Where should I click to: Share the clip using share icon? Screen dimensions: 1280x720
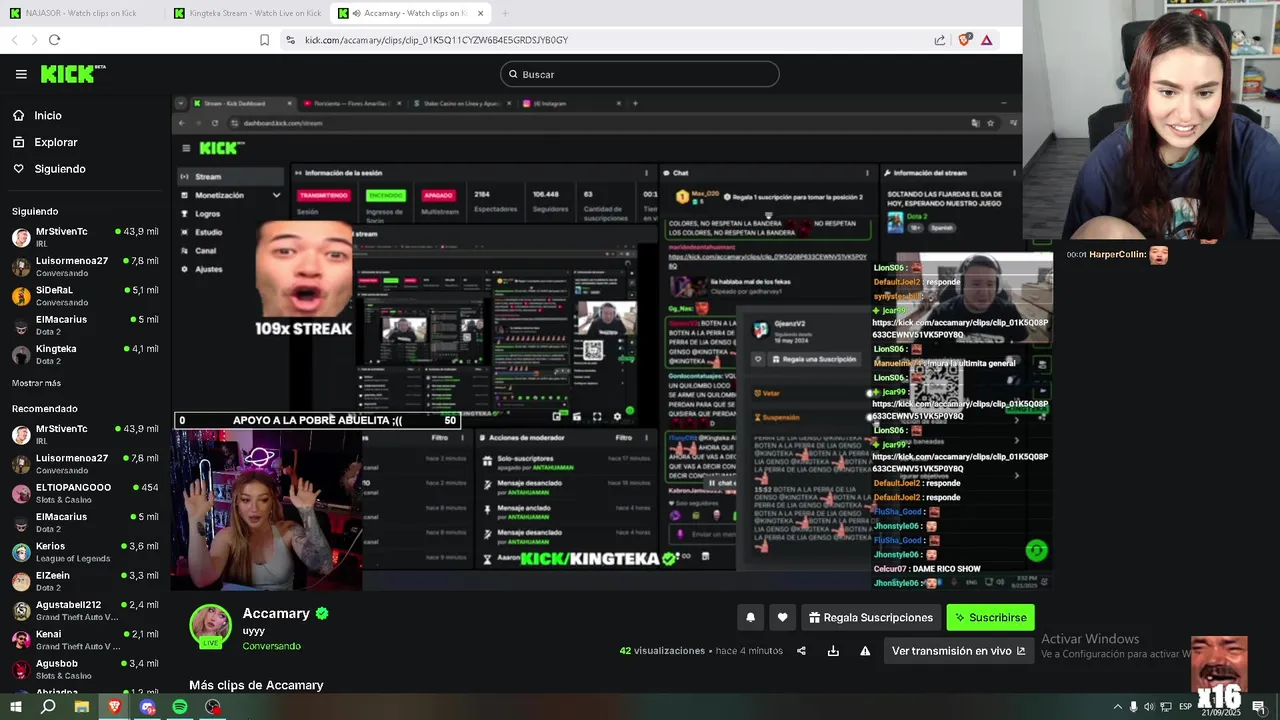click(801, 651)
